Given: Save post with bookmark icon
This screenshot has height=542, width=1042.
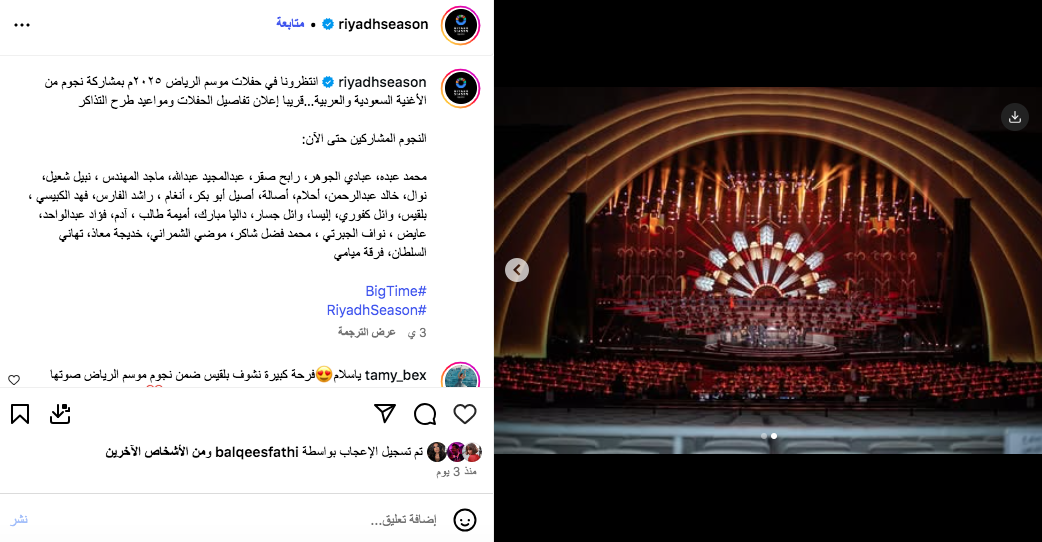Looking at the screenshot, I should point(20,414).
